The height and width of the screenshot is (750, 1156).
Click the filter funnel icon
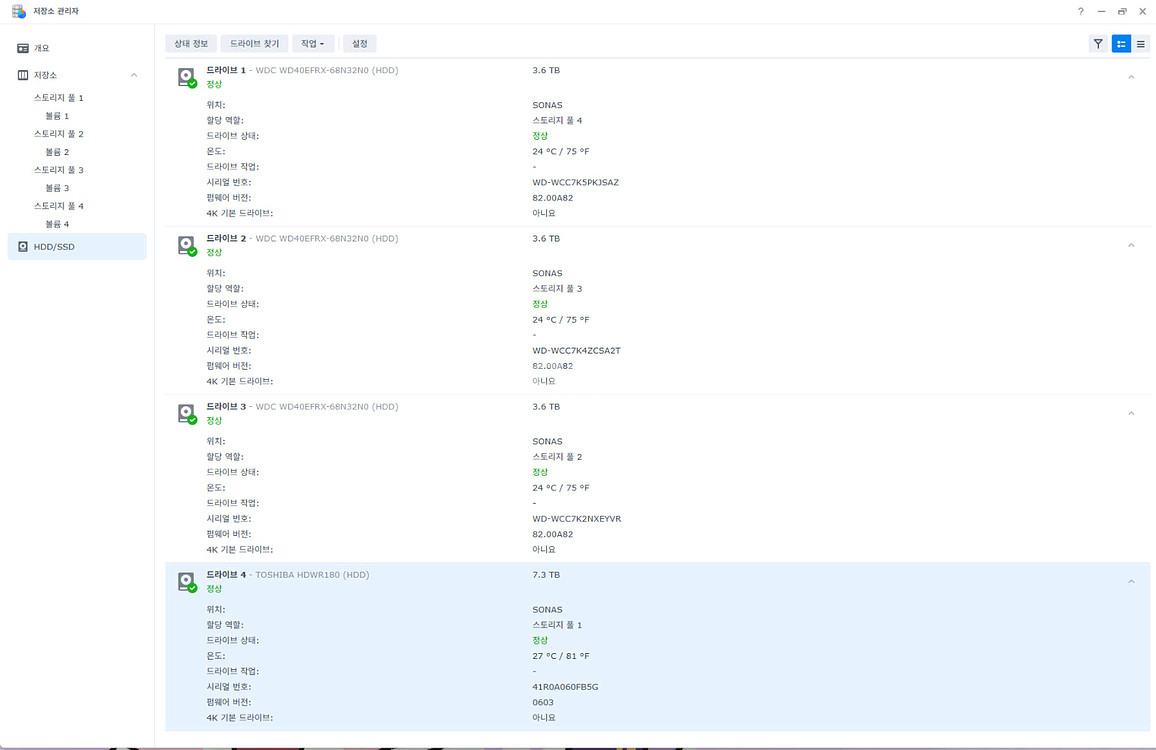(x=1098, y=44)
